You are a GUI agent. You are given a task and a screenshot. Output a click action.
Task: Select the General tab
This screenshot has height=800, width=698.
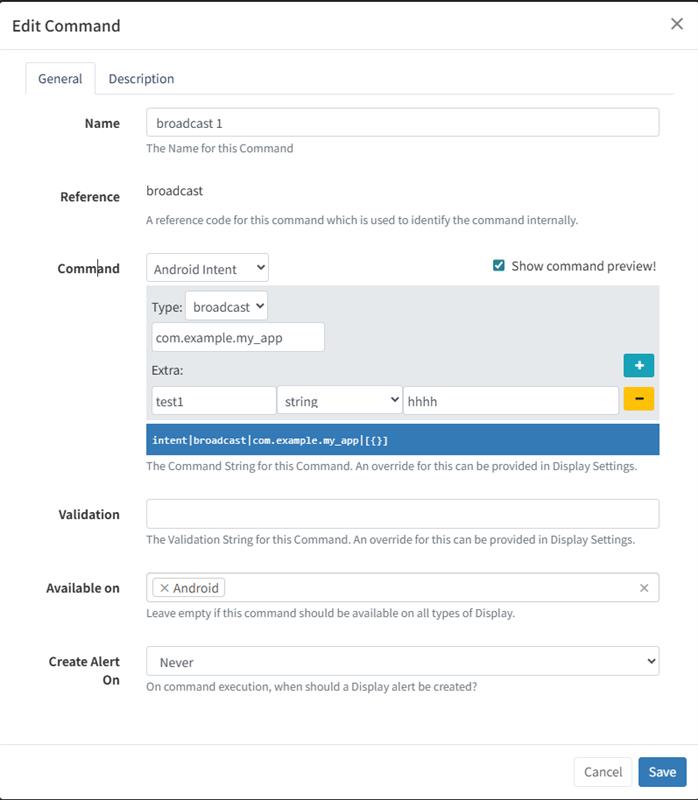pyautogui.click(x=60, y=79)
